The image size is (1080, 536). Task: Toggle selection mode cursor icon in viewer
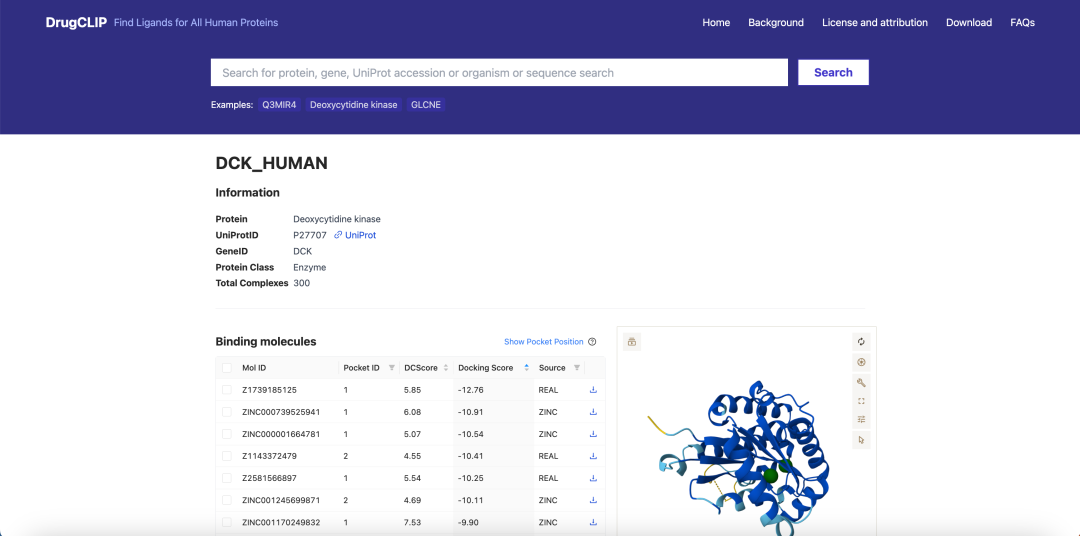pyautogui.click(x=861, y=440)
